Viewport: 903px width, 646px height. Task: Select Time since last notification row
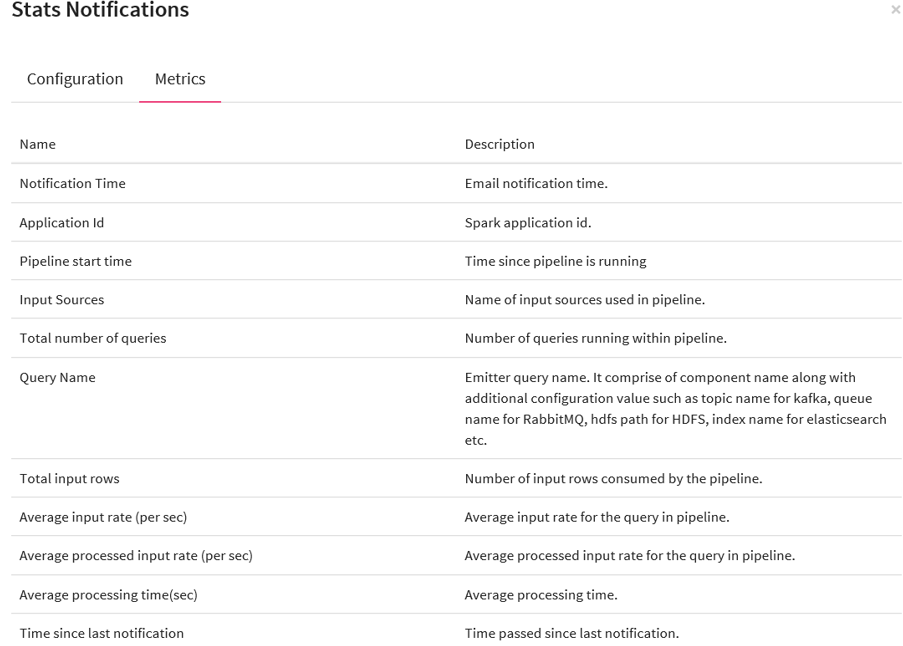click(x=102, y=633)
